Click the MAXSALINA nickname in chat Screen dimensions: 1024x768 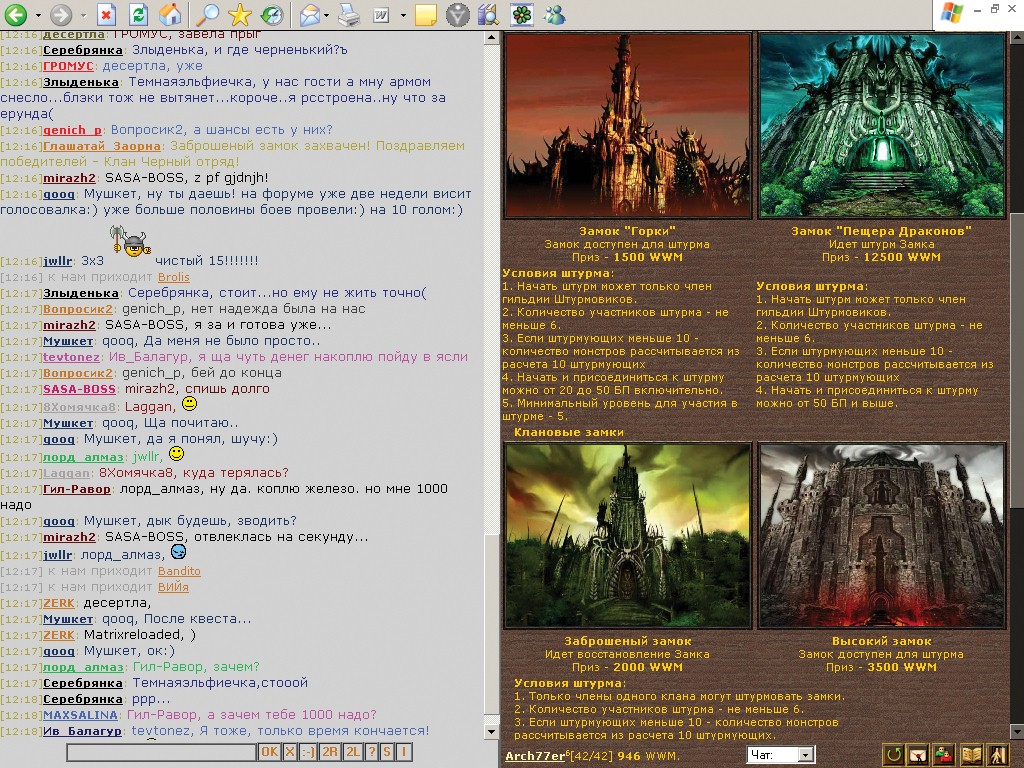point(80,715)
